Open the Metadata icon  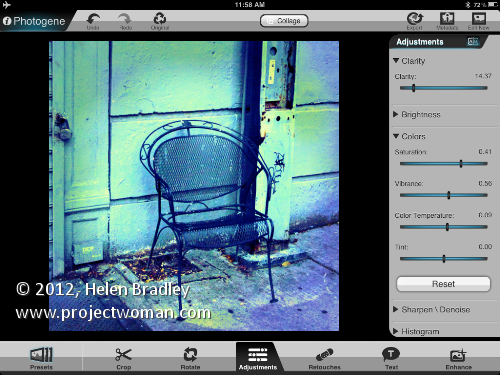[447, 19]
